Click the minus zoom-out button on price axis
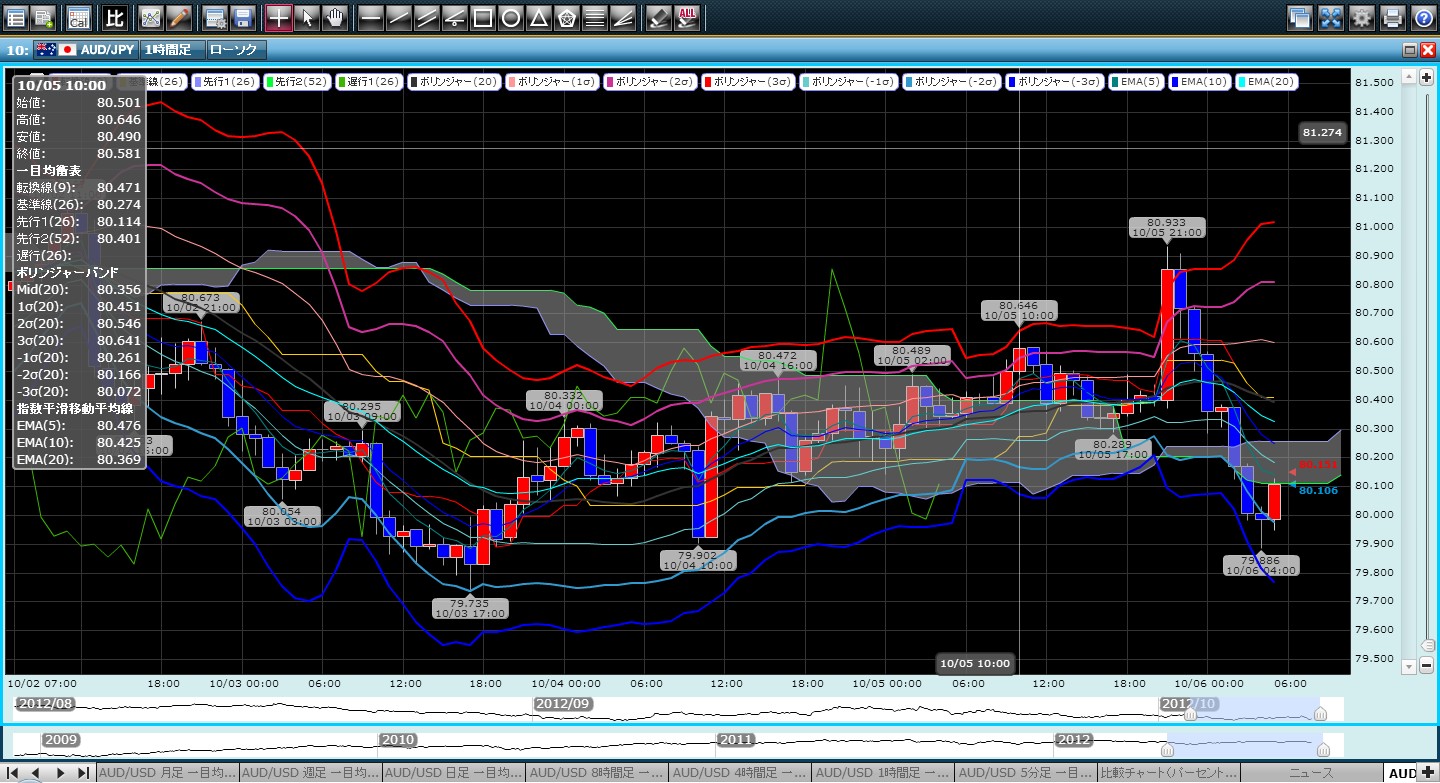 point(1425,664)
